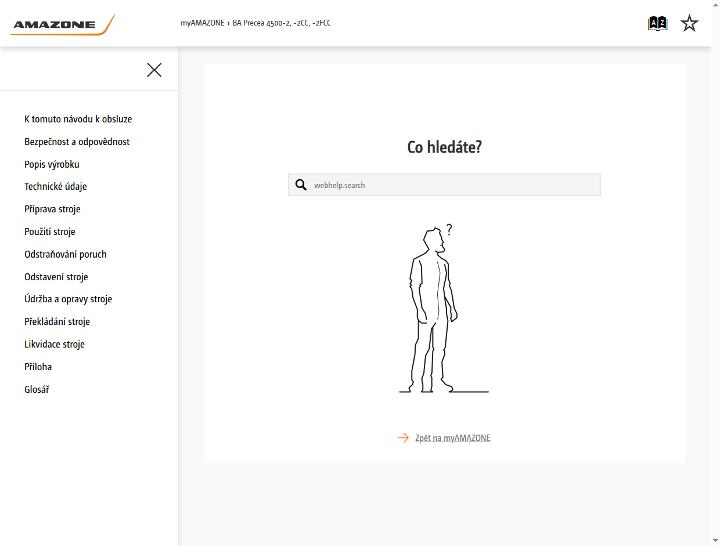Go to Technické údaje section
Screen dimensions: 720x546
click(56, 186)
